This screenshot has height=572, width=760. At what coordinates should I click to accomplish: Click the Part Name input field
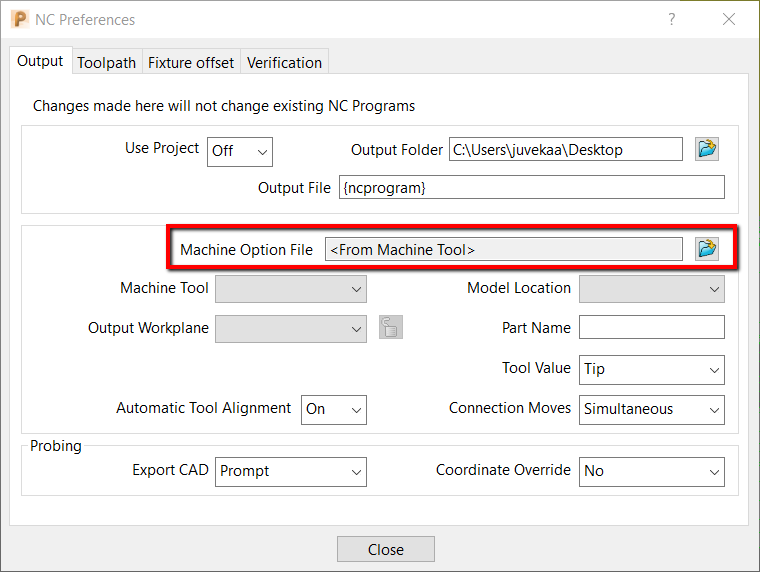(652, 328)
